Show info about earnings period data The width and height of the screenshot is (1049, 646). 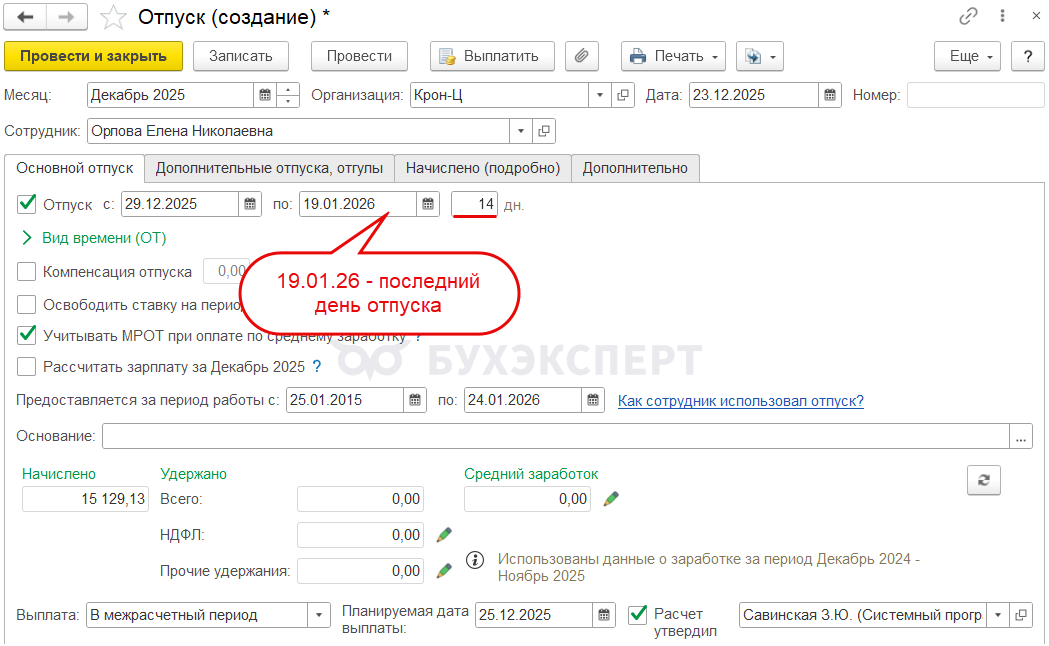coord(475,560)
